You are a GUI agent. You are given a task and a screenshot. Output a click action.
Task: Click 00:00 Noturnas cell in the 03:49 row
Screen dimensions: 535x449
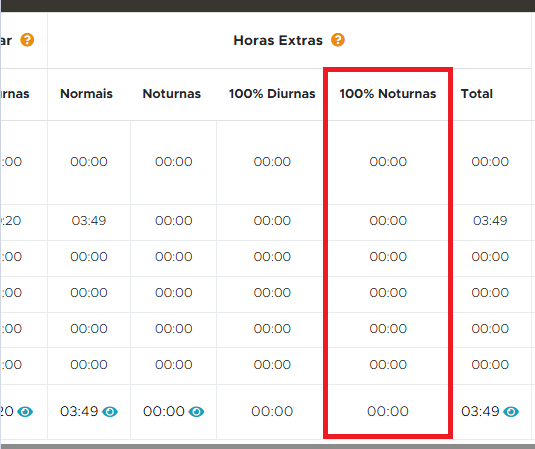[174, 221]
